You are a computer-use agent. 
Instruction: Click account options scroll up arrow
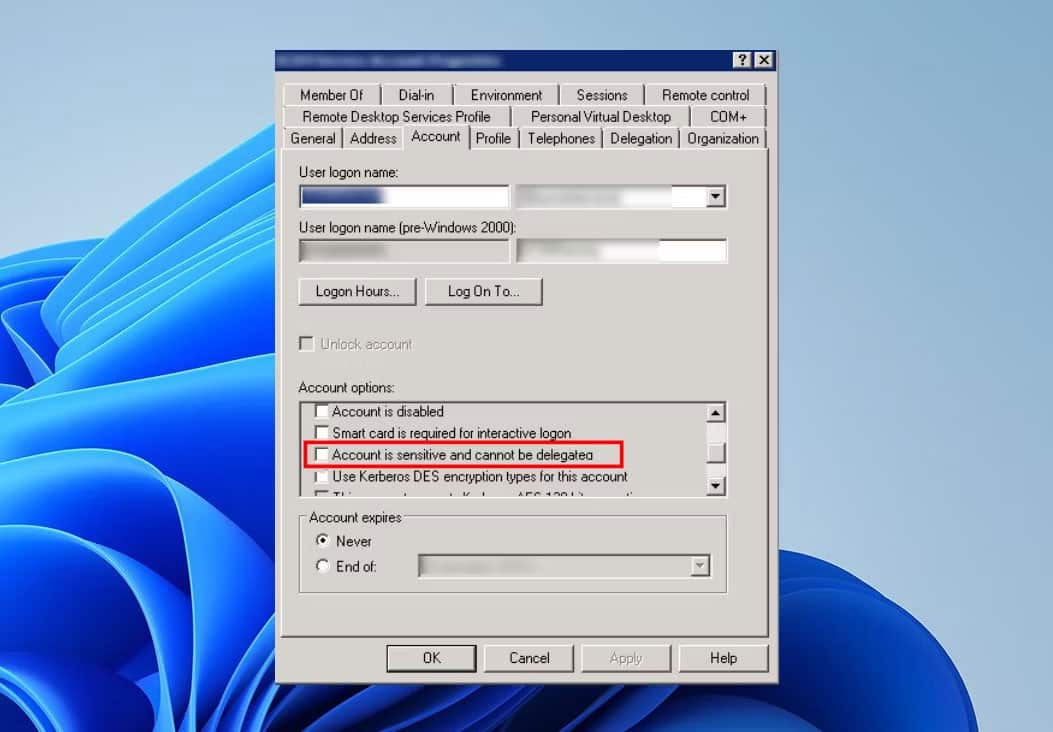[x=716, y=412]
